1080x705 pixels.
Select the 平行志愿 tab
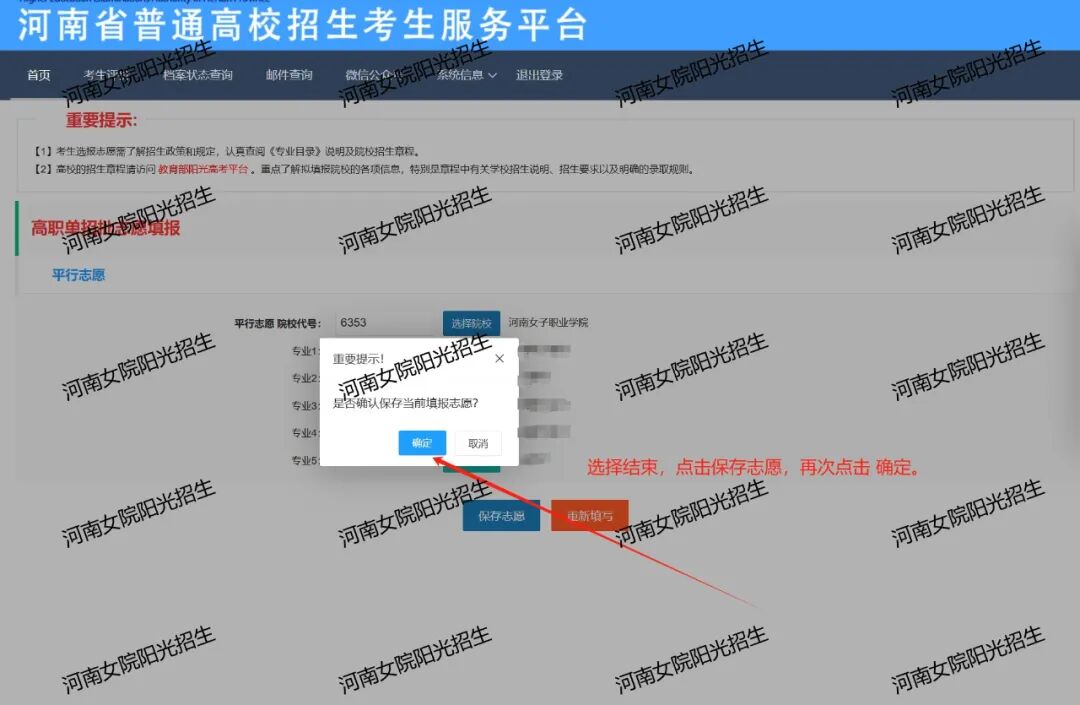coord(79,275)
